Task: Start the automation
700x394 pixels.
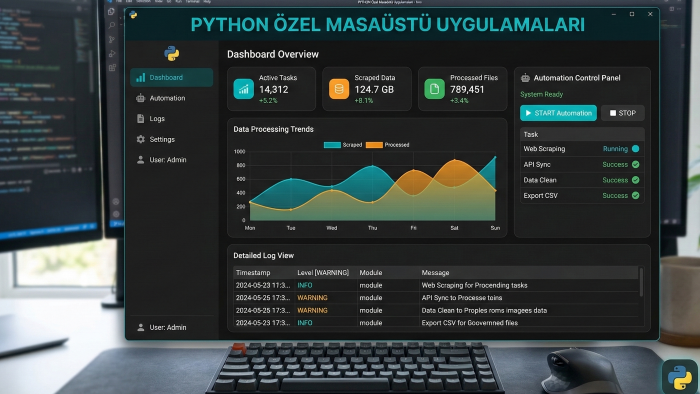Action: click(558, 113)
